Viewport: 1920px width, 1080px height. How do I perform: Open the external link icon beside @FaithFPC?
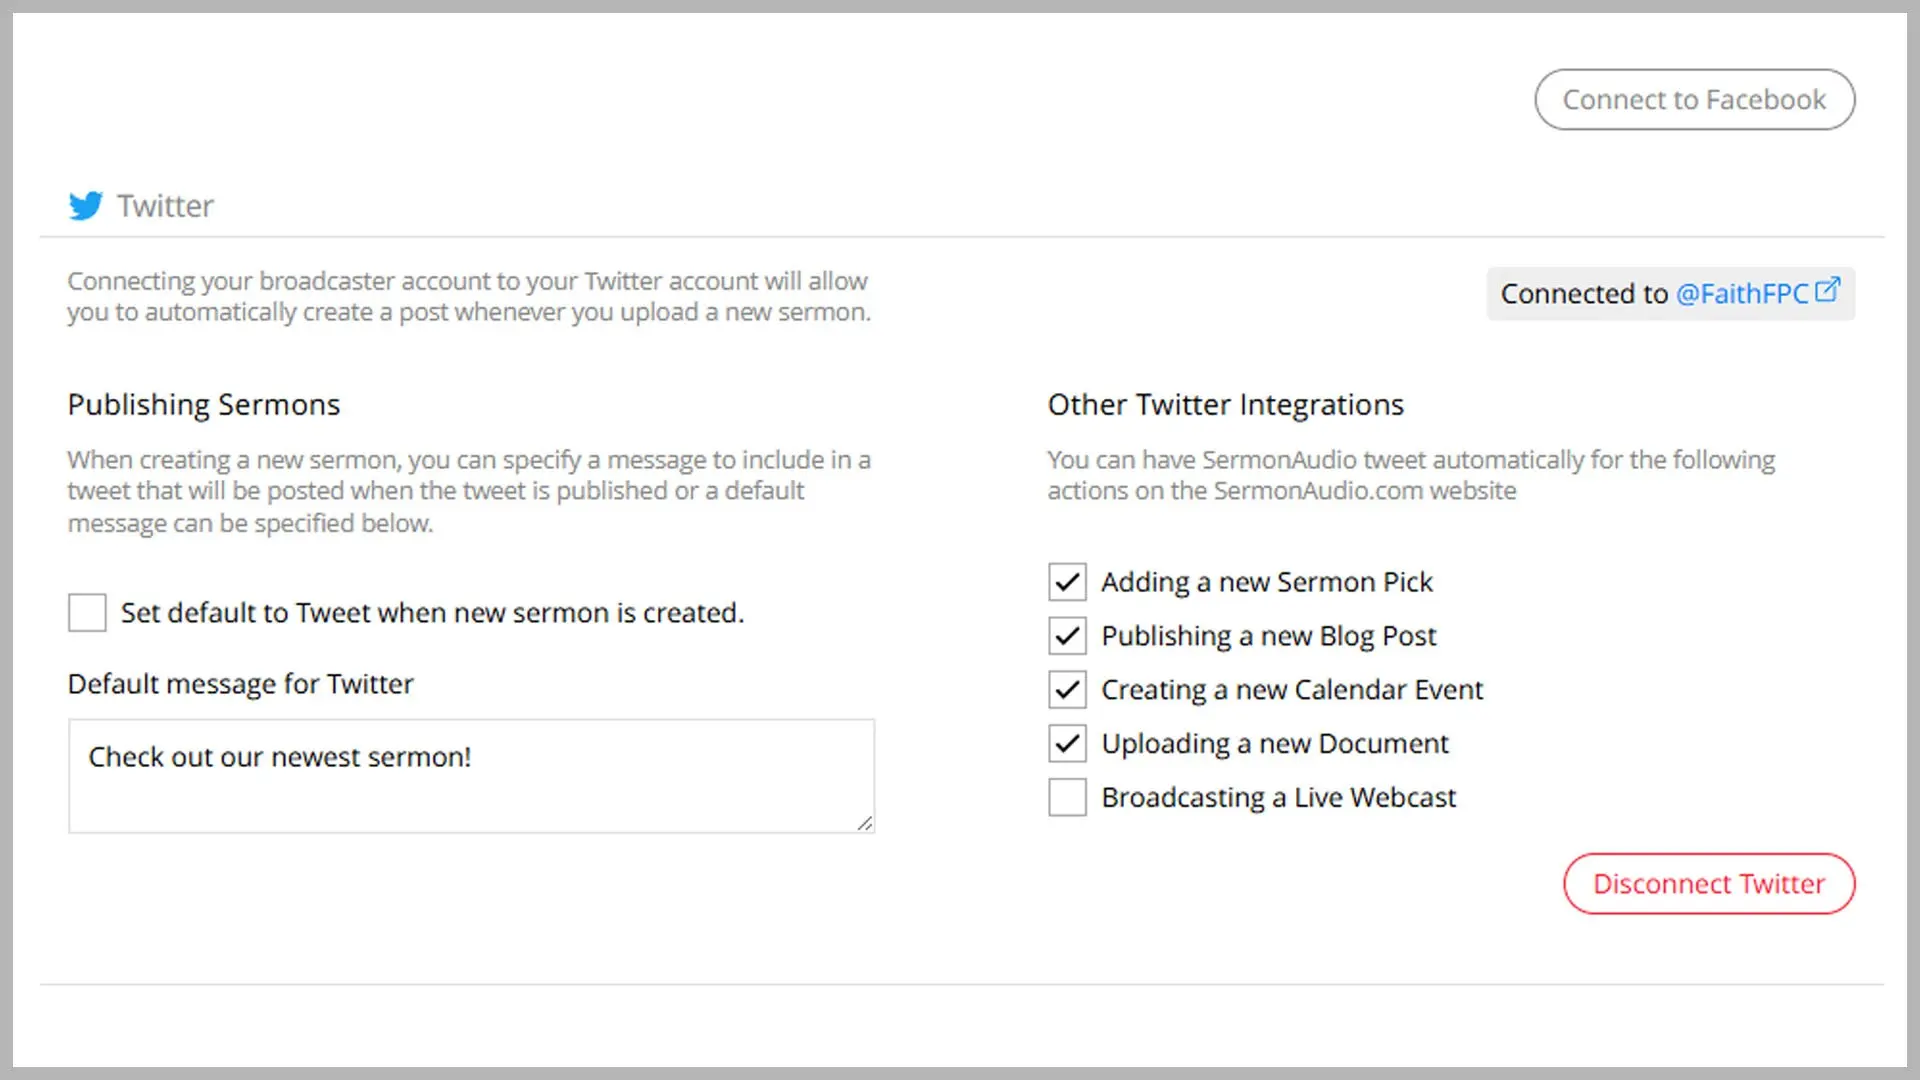[1827, 291]
